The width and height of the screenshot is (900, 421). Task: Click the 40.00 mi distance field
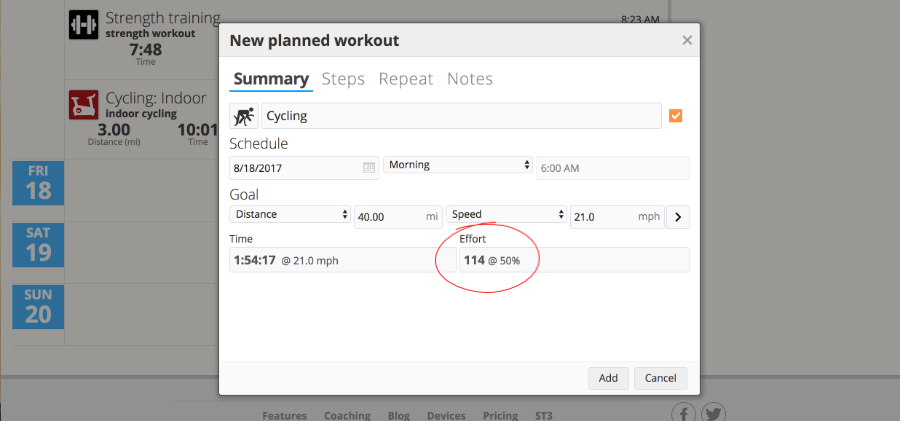pos(398,217)
